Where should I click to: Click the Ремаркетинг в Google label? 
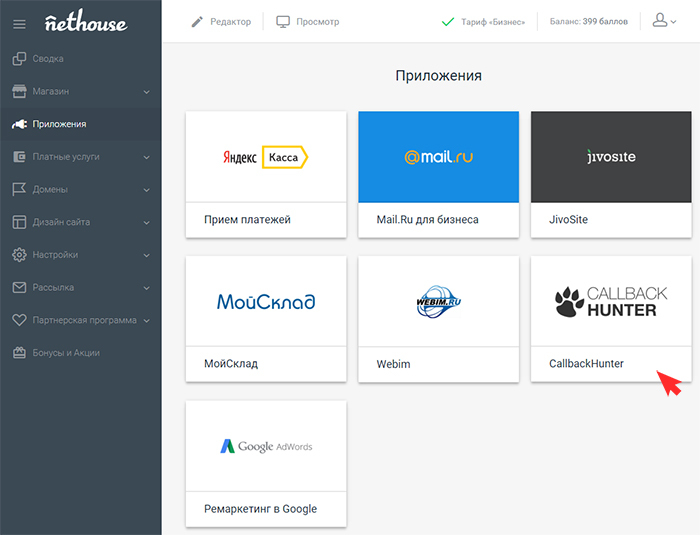260,509
